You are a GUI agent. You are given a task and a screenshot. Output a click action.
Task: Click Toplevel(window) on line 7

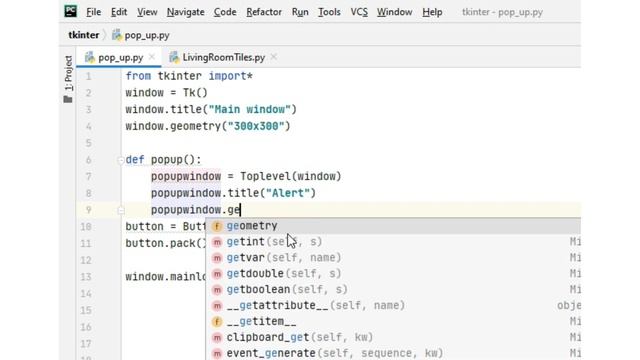(x=290, y=177)
